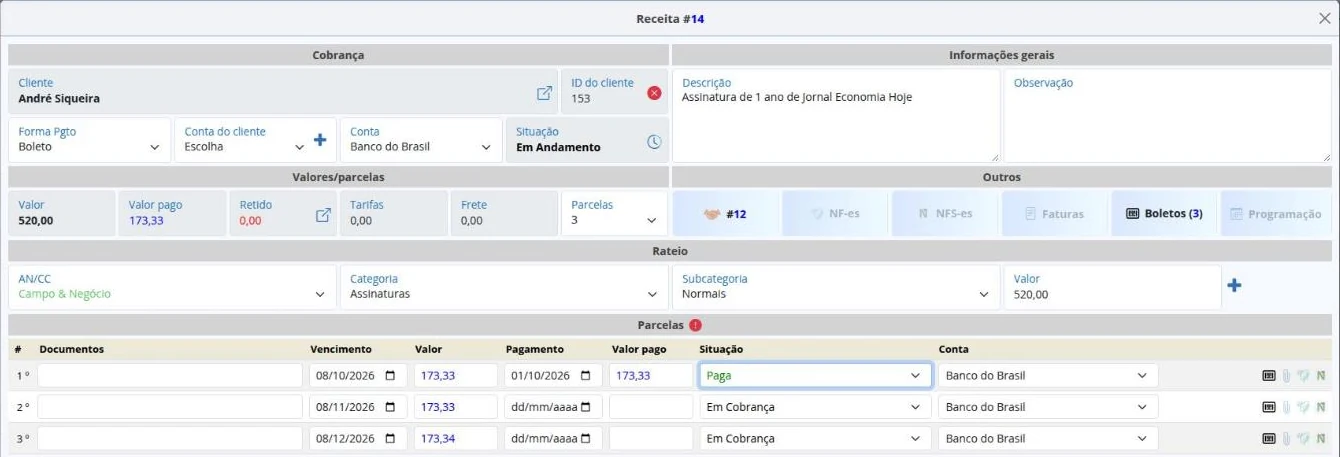Image resolution: width=1340 pixels, height=457 pixels.
Task: Open the Conta dropdown of parcel 1
Action: pos(1048,376)
